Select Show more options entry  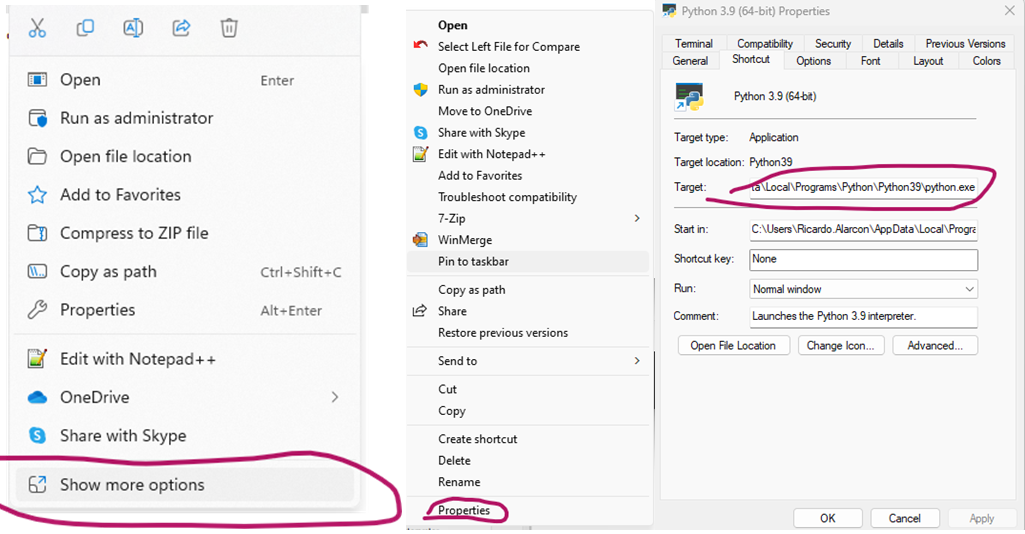coord(184,485)
